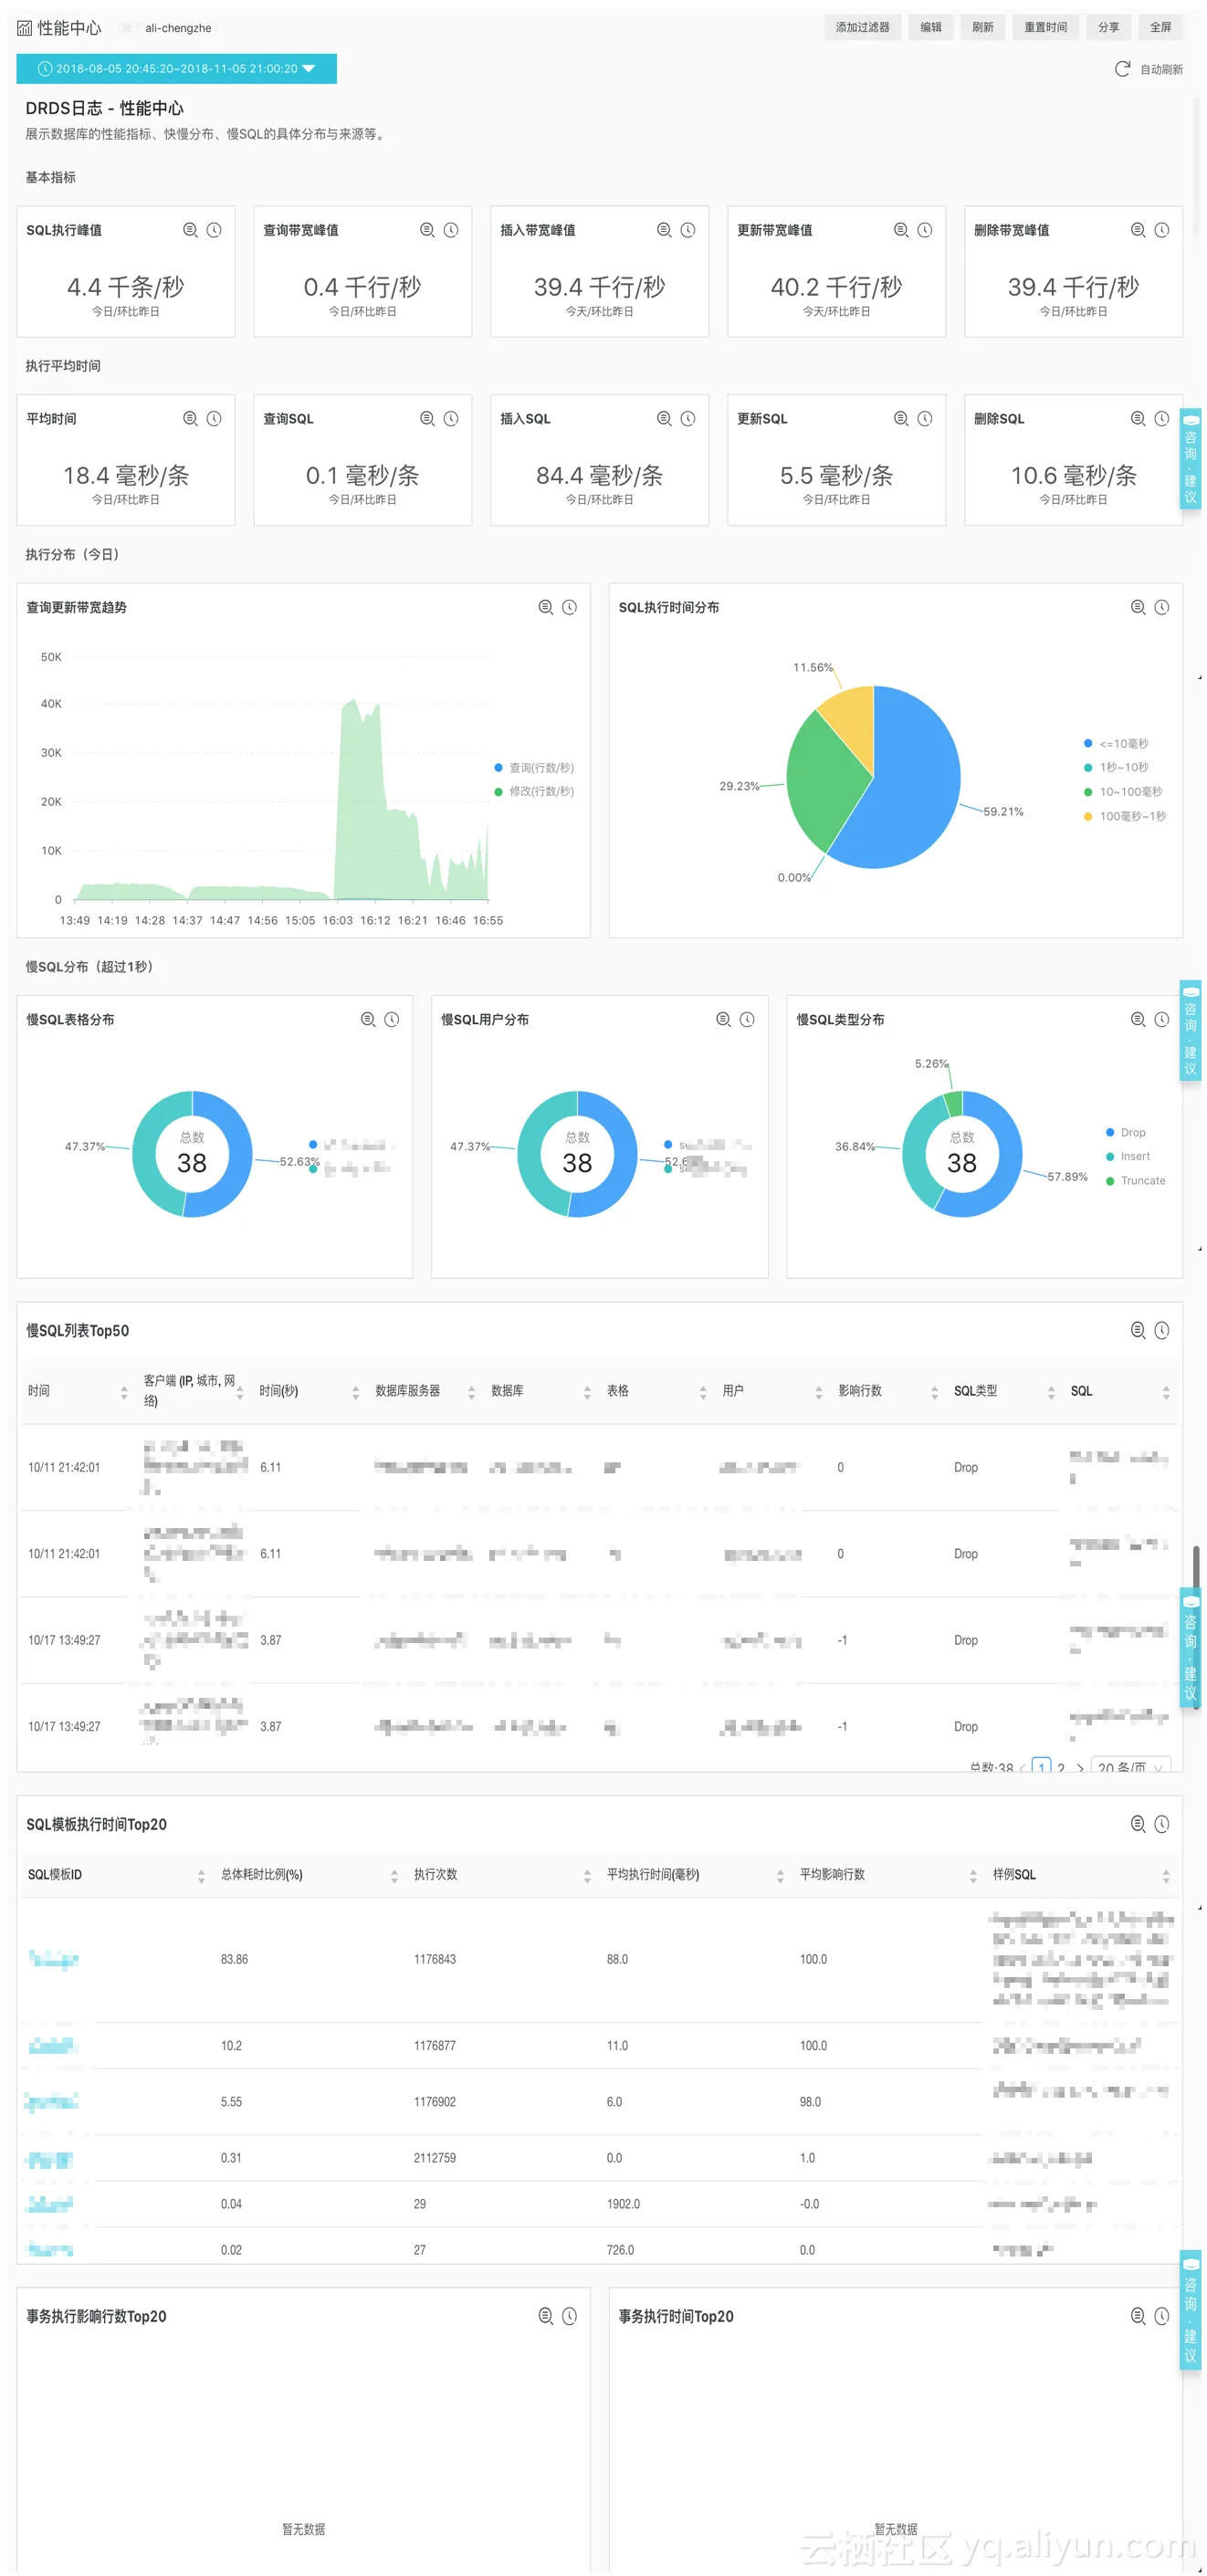Image resolution: width=1207 pixels, height=2576 pixels.
Task: Open query details icon on 删除SQL card
Action: (x=1138, y=419)
